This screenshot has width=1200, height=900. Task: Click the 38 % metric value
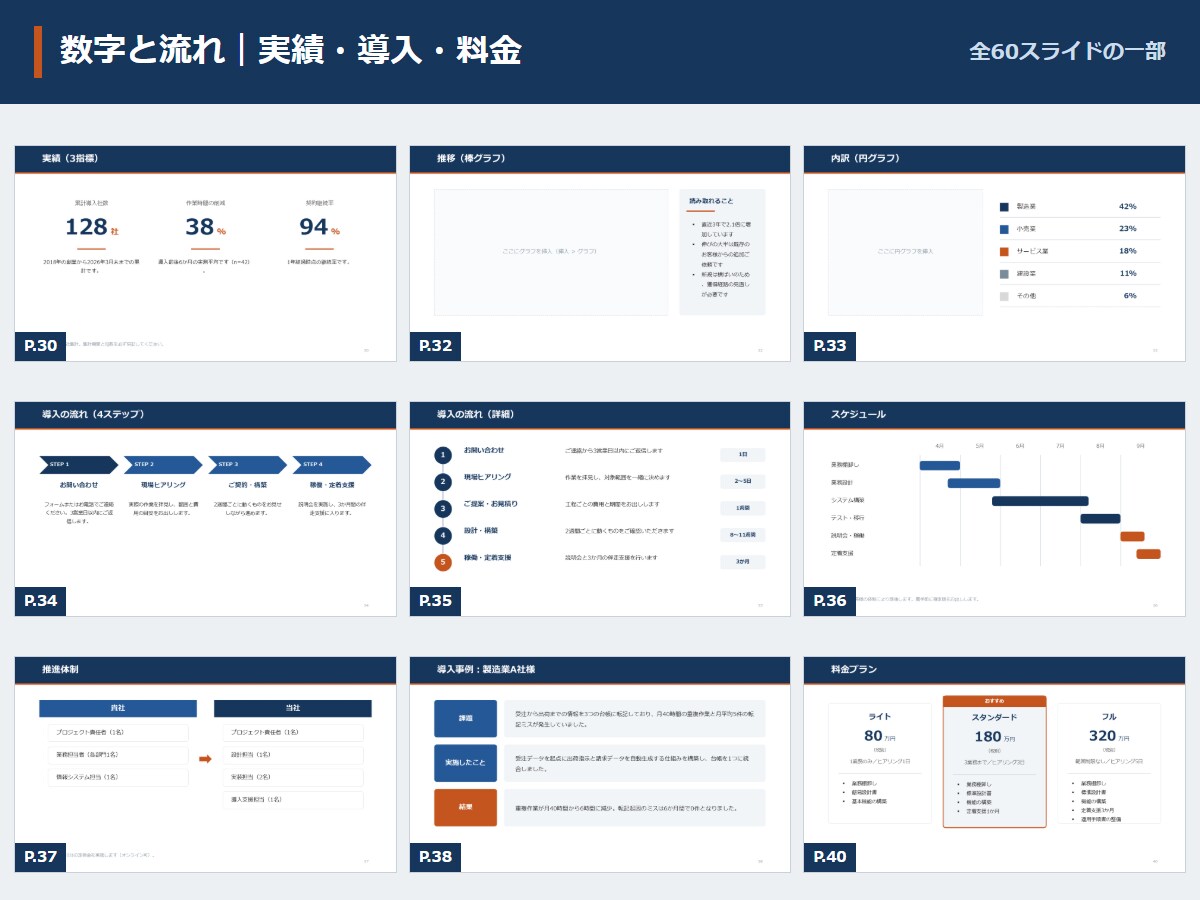205,228
